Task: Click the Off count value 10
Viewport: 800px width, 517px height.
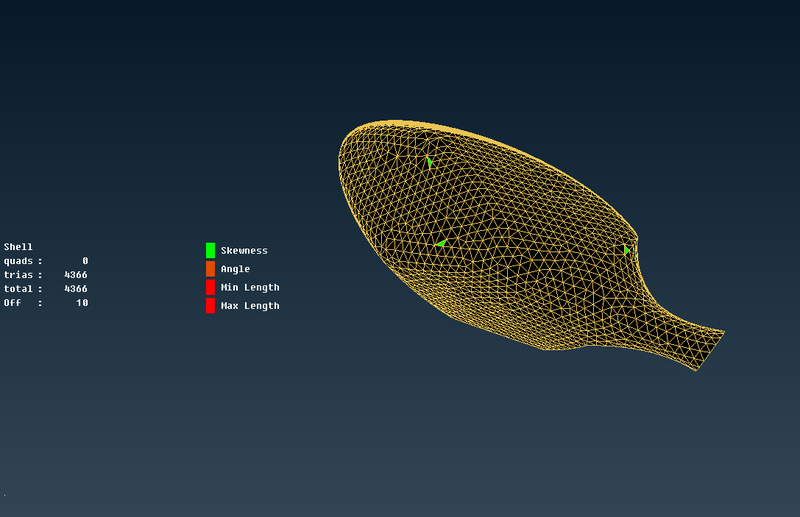Action: click(82, 303)
